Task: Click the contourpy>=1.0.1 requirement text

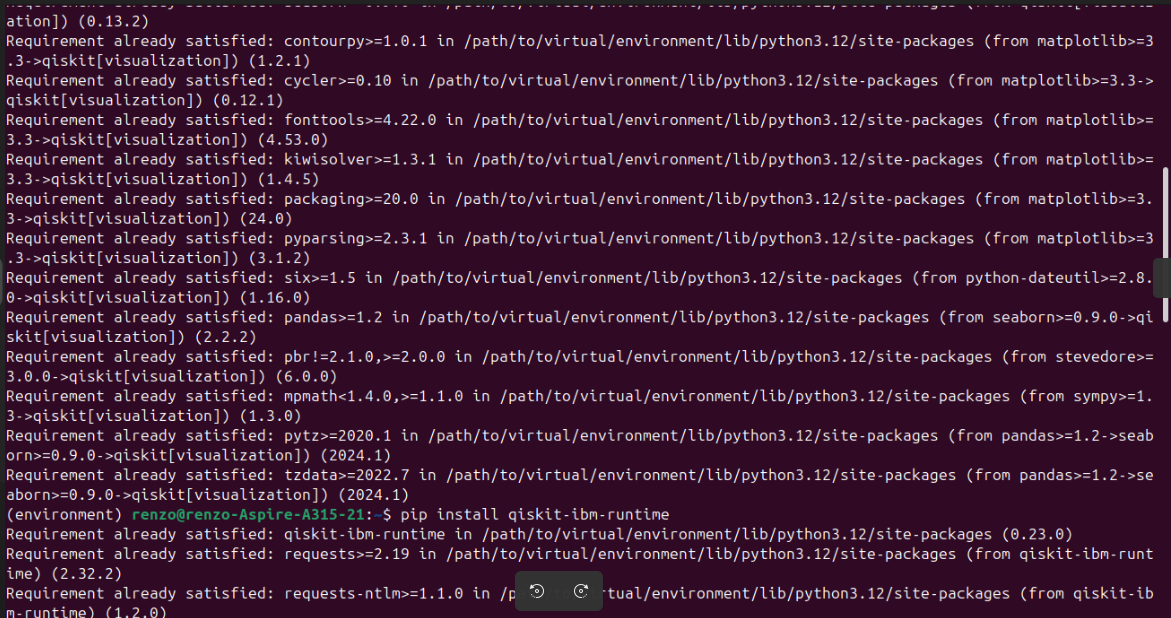Action: [x=355, y=41]
